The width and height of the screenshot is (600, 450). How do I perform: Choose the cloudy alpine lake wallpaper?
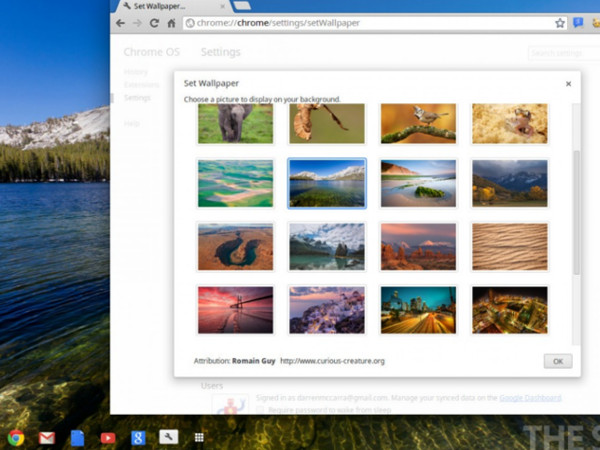pos(327,247)
